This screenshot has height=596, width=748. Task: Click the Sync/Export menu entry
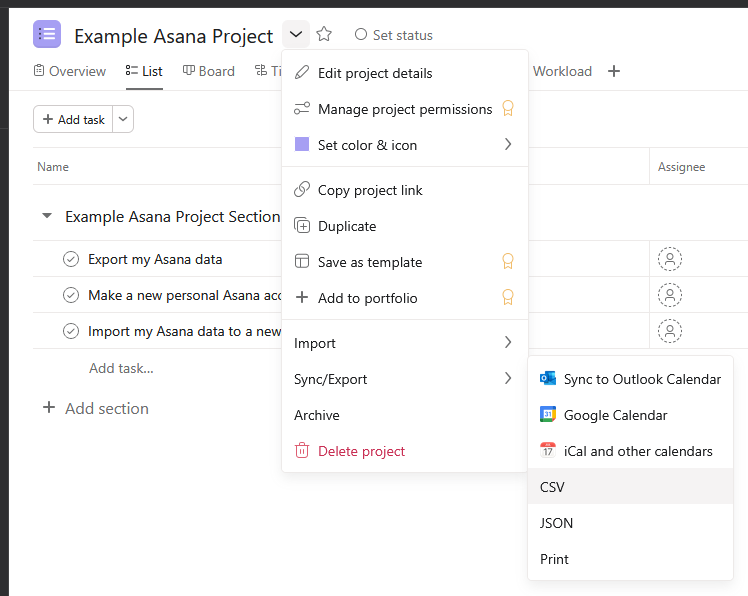point(405,379)
